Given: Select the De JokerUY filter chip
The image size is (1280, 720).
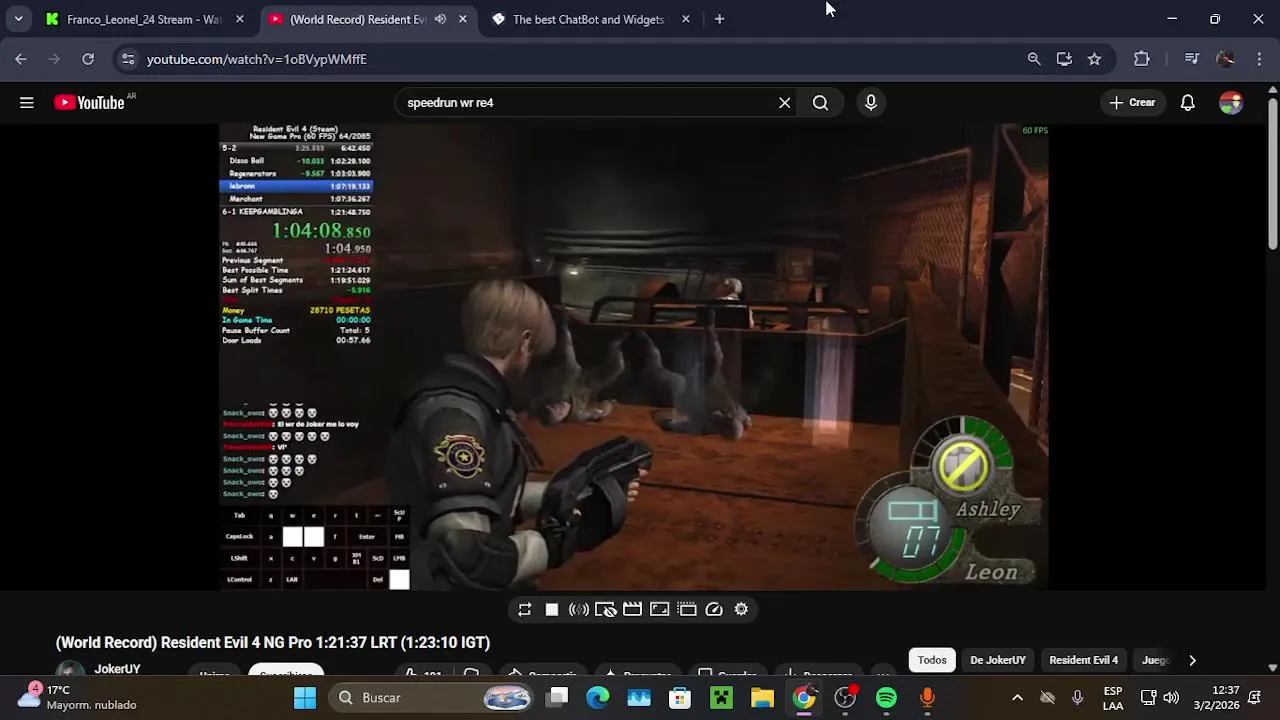Looking at the screenshot, I should [x=998, y=660].
